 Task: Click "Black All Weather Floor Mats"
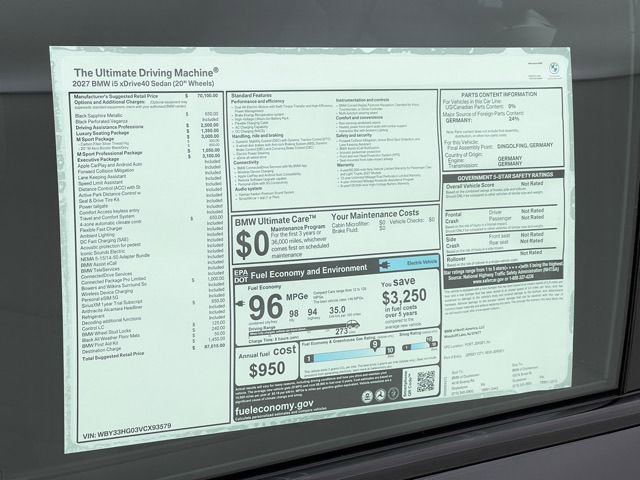click(111, 338)
